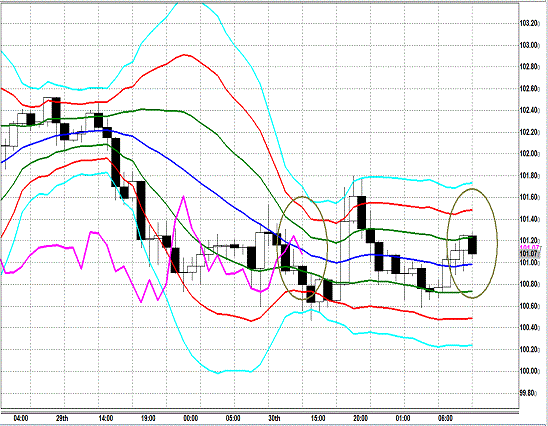Pick the 15:00 time axis label
548x426 pixels.
coord(318,418)
